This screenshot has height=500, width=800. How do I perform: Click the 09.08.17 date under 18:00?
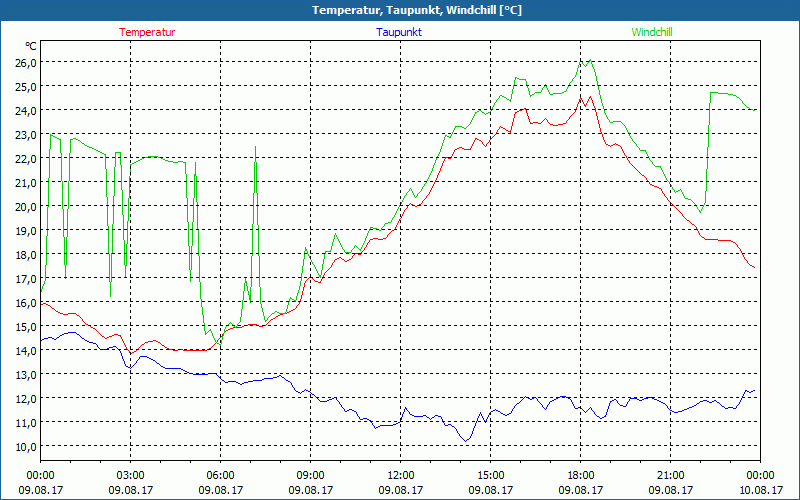click(x=581, y=490)
